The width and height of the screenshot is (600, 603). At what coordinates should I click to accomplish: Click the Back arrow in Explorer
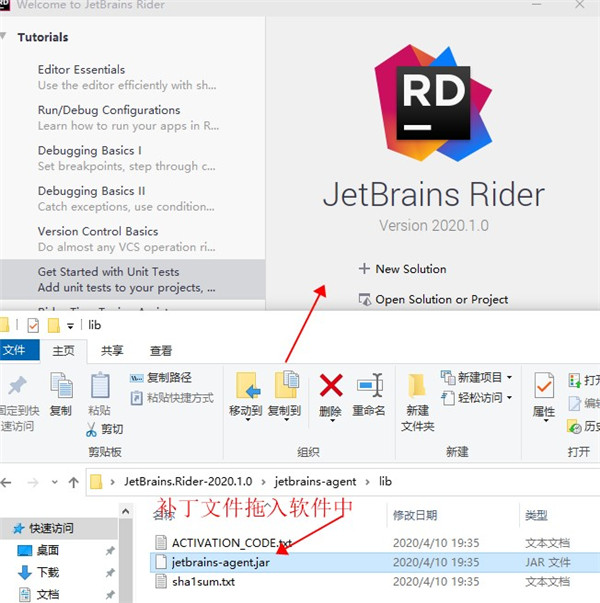pyautogui.click(x=6, y=482)
